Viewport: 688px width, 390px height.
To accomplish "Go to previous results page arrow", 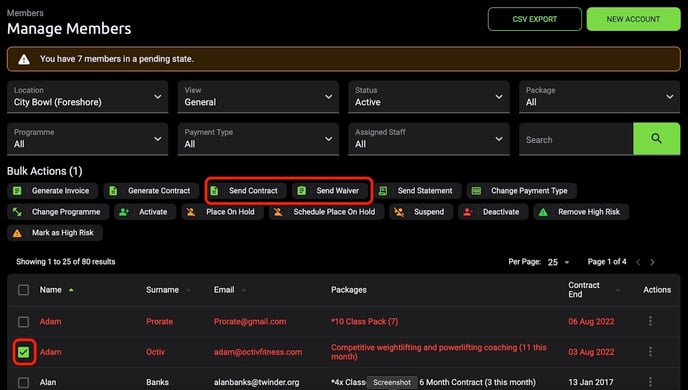I will pyautogui.click(x=638, y=262).
